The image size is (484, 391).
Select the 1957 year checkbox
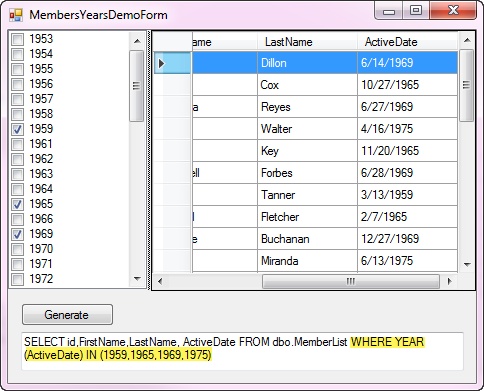18,99
